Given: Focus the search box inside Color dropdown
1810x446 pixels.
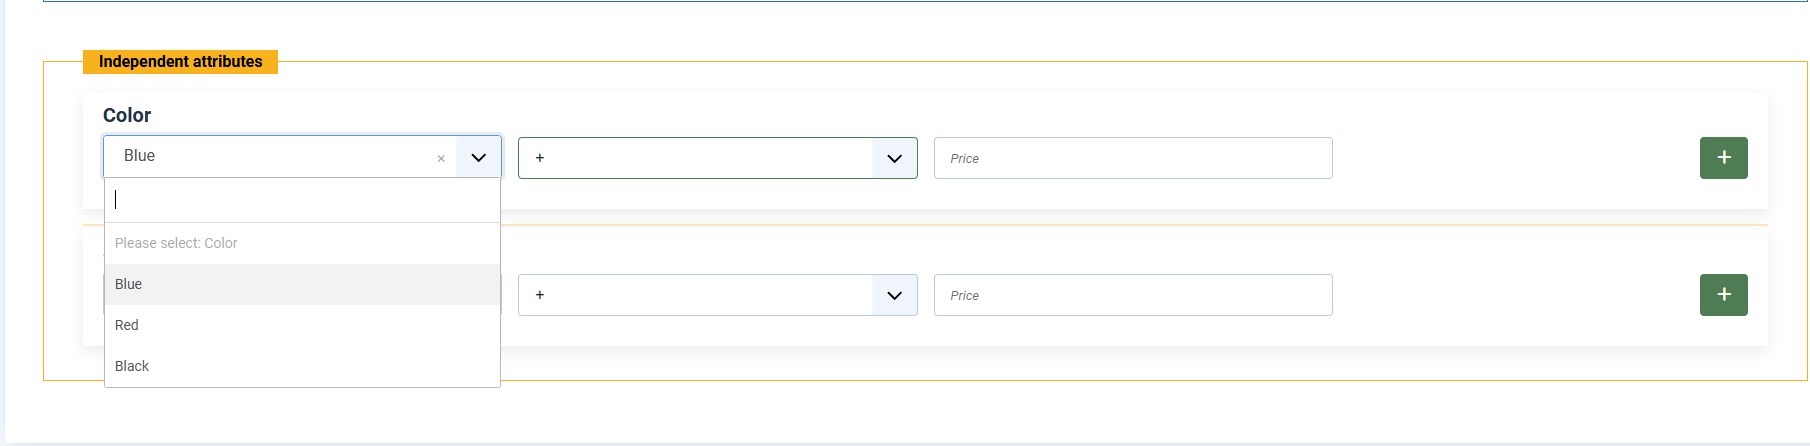Looking at the screenshot, I should coord(300,200).
